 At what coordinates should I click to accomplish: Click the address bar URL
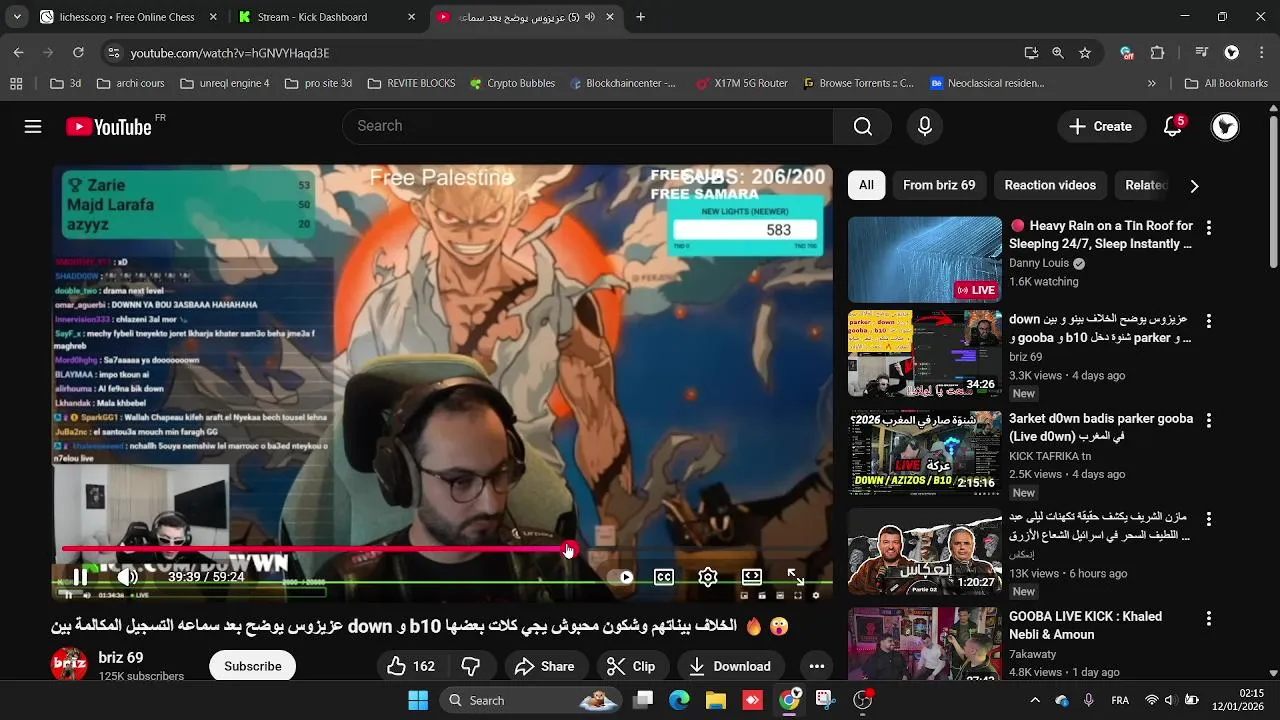(230, 53)
